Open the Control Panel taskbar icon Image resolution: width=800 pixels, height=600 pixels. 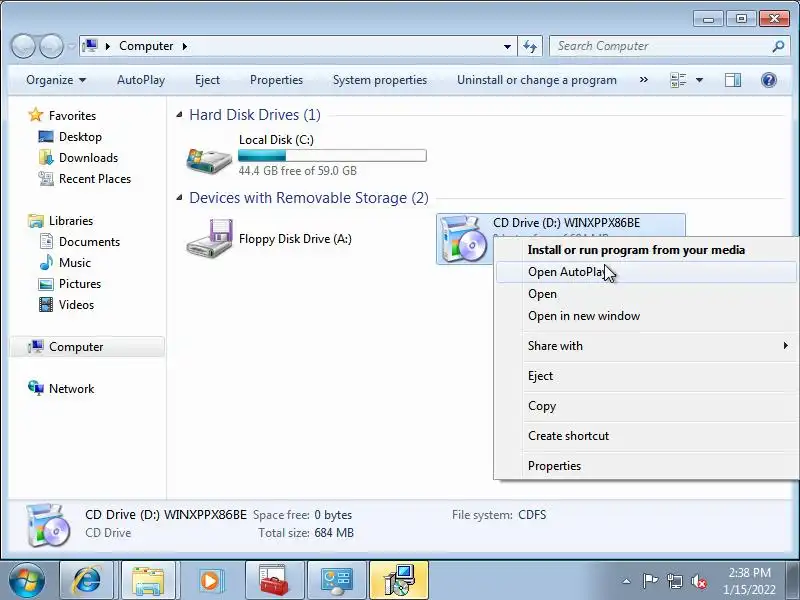click(336, 581)
